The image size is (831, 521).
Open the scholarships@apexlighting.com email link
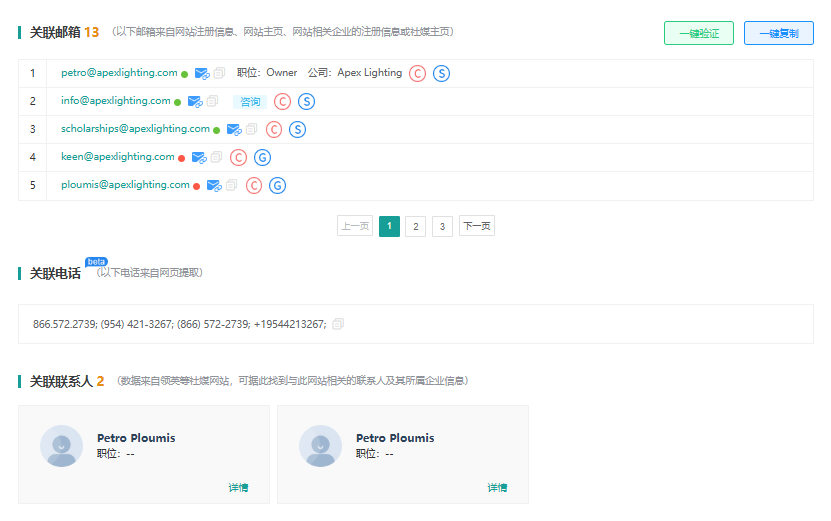(135, 129)
